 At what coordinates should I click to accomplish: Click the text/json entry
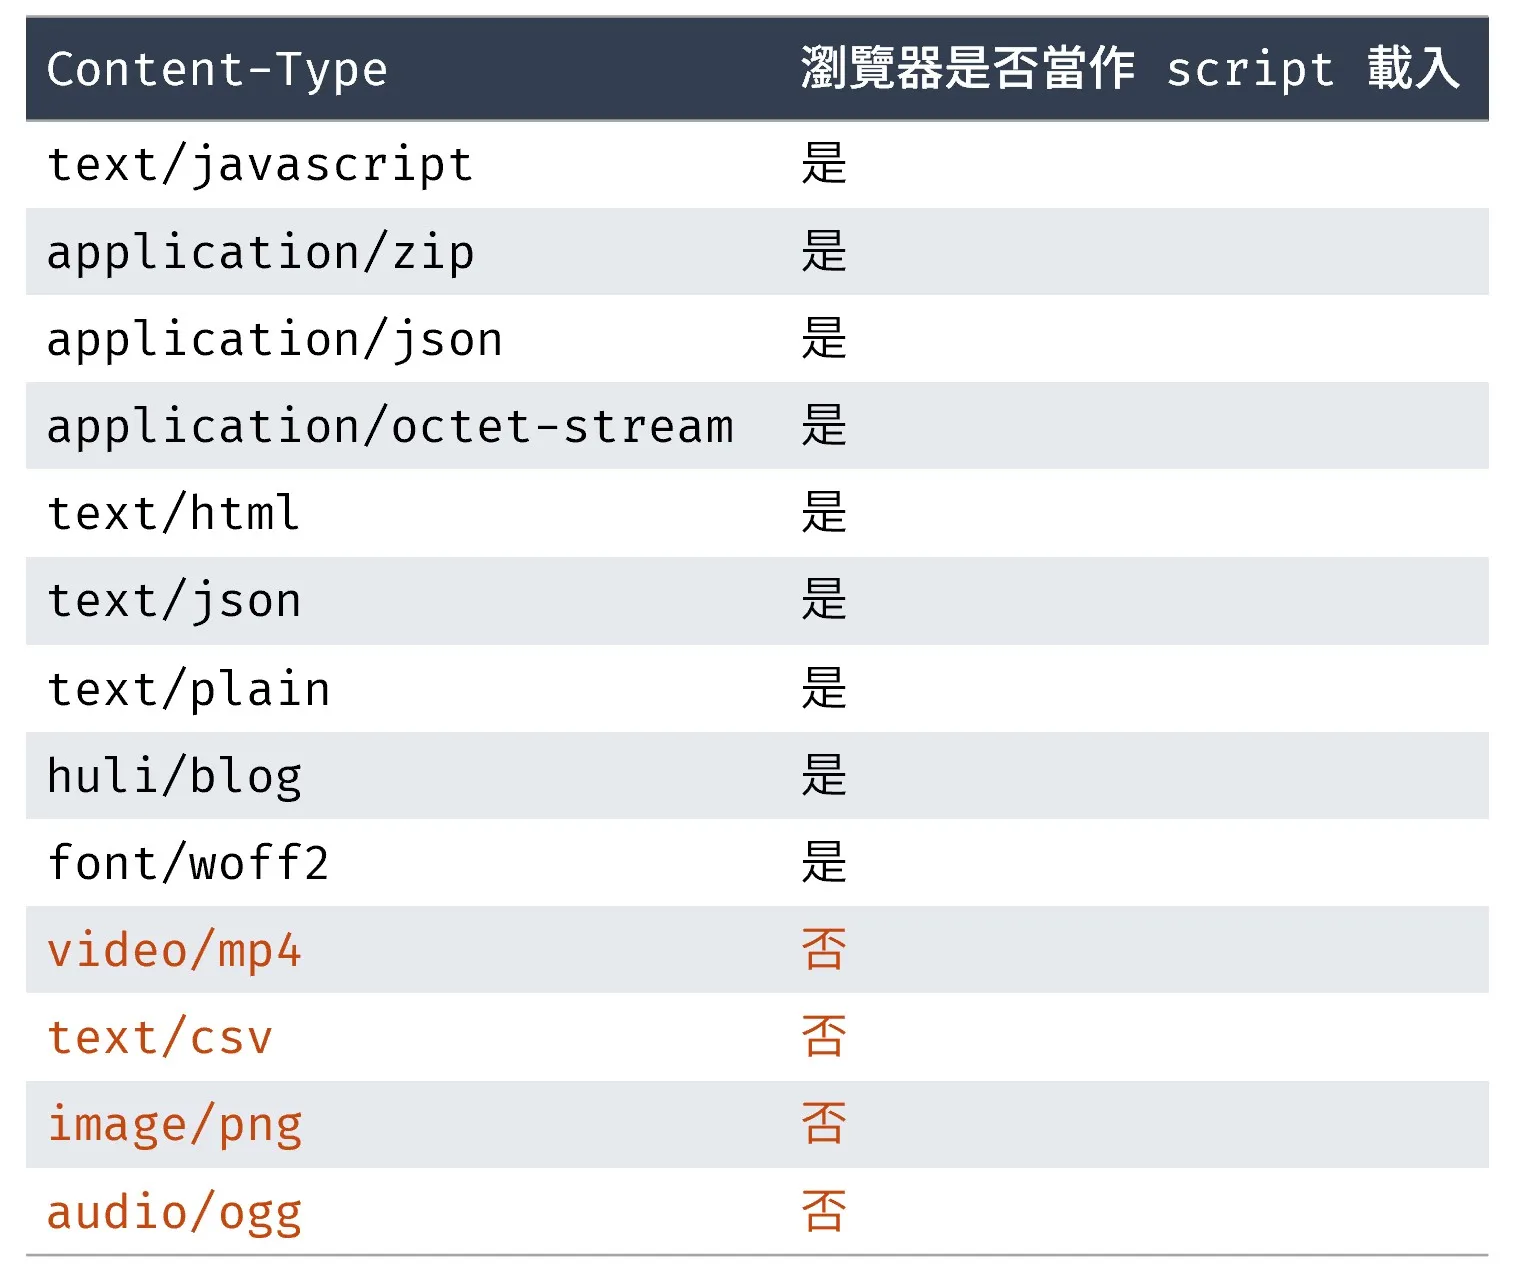[x=174, y=601]
